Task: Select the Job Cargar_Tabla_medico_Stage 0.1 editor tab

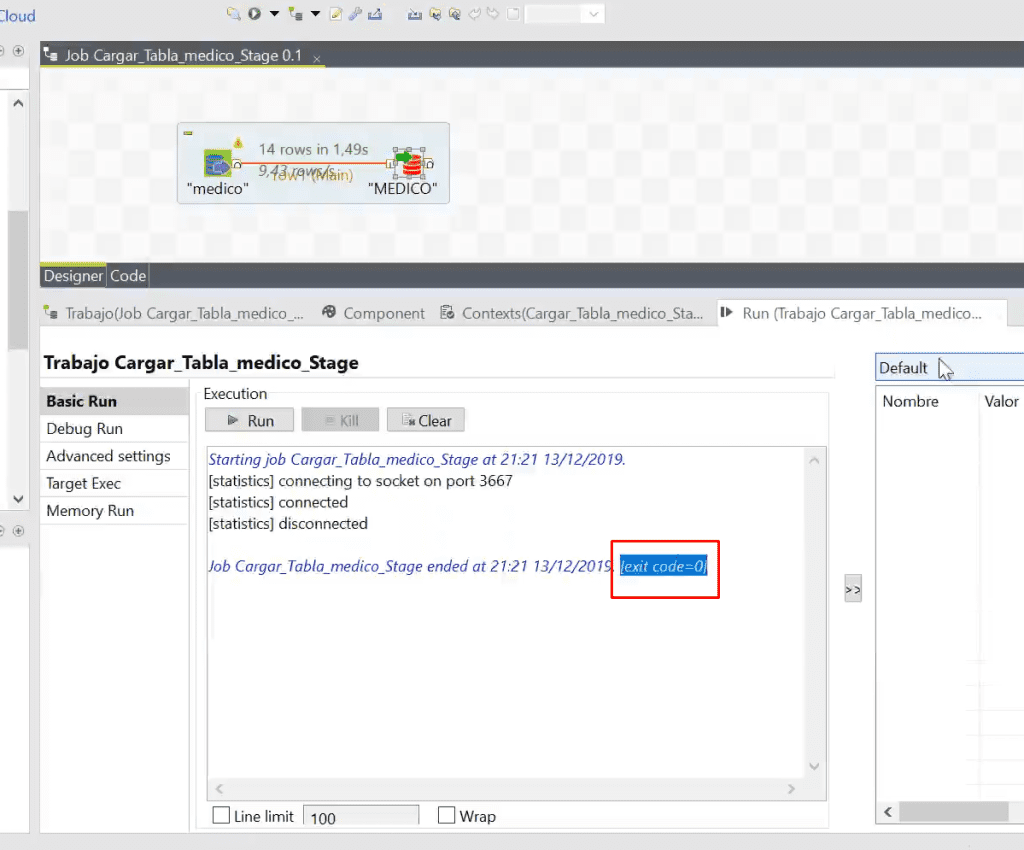Action: pyautogui.click(x=183, y=55)
